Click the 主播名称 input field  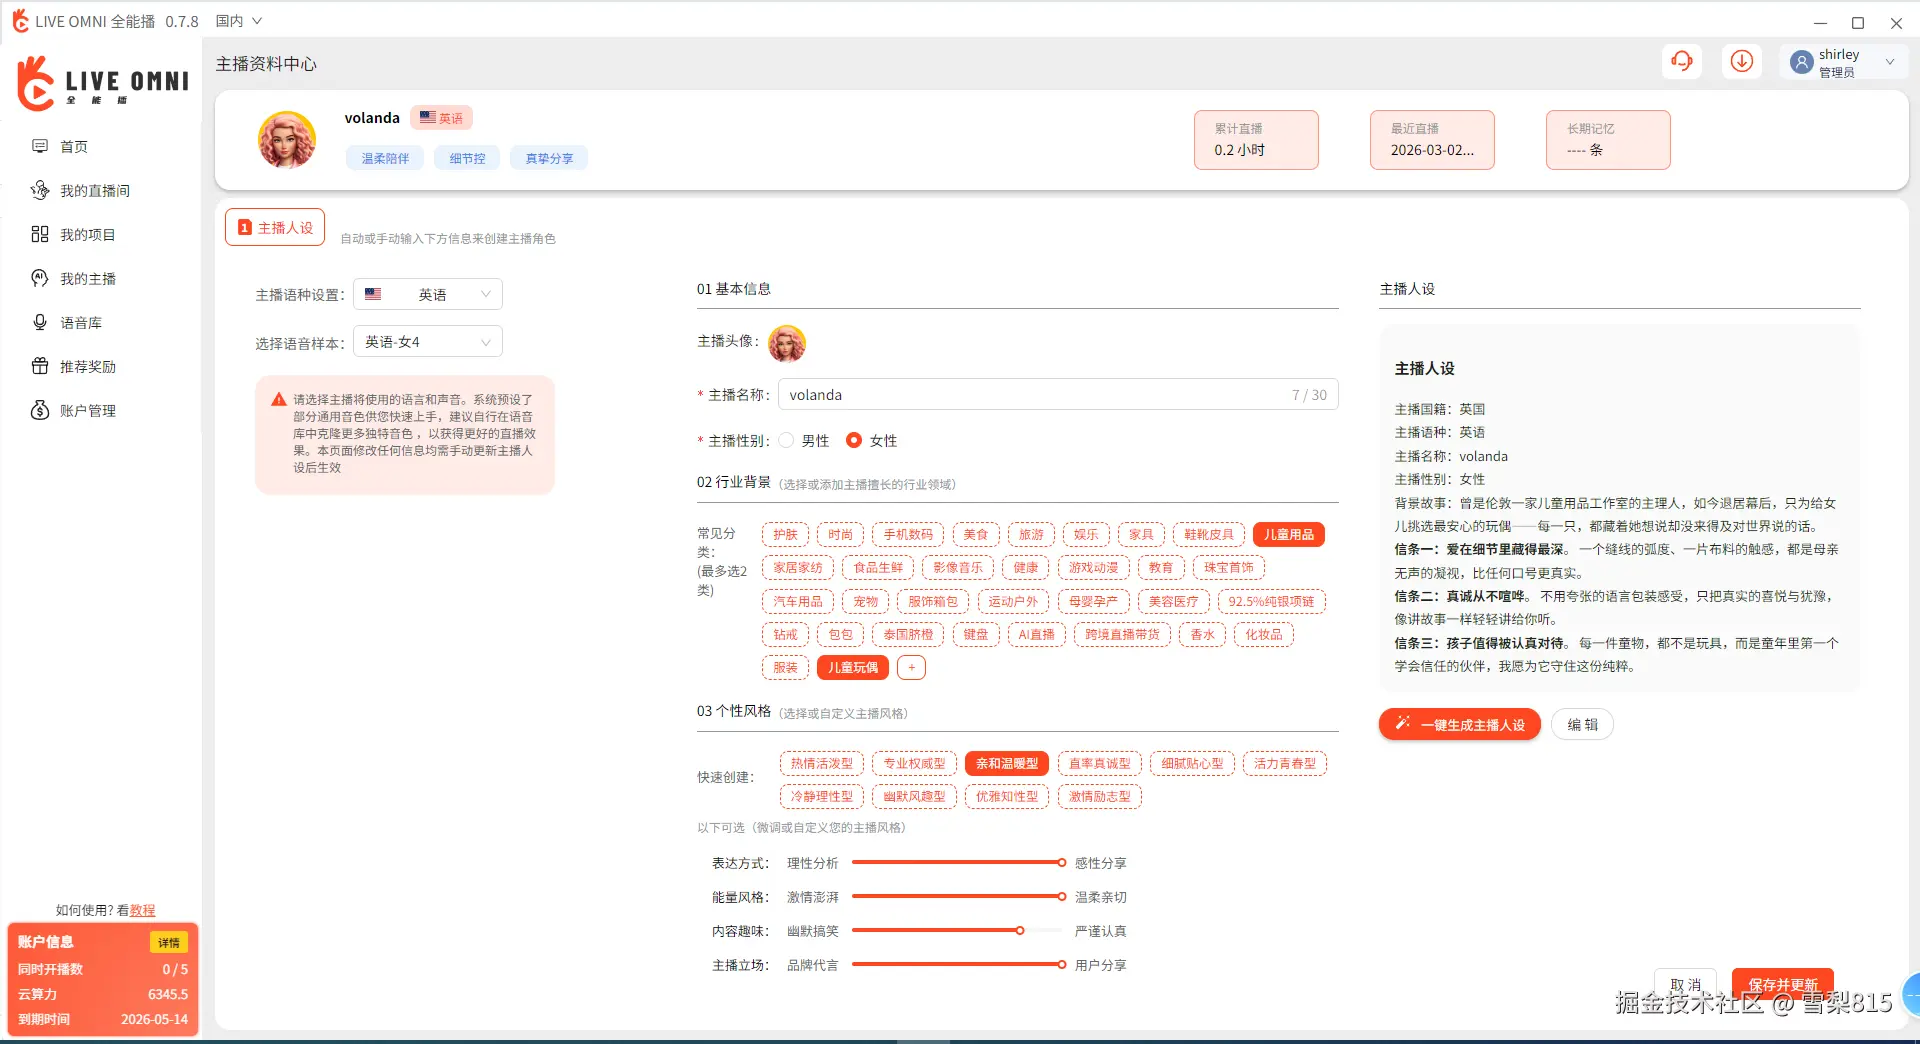tap(1058, 394)
